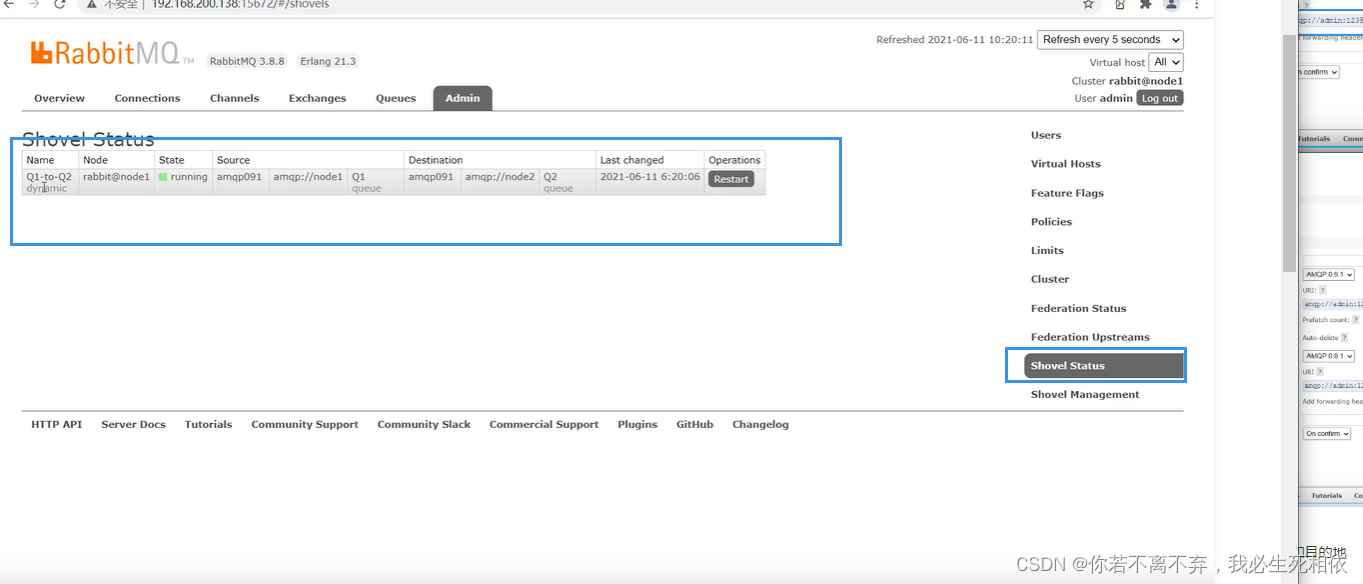The width and height of the screenshot is (1363, 584).
Task: Open the browser three-dot menu
Action: (1196, 4)
